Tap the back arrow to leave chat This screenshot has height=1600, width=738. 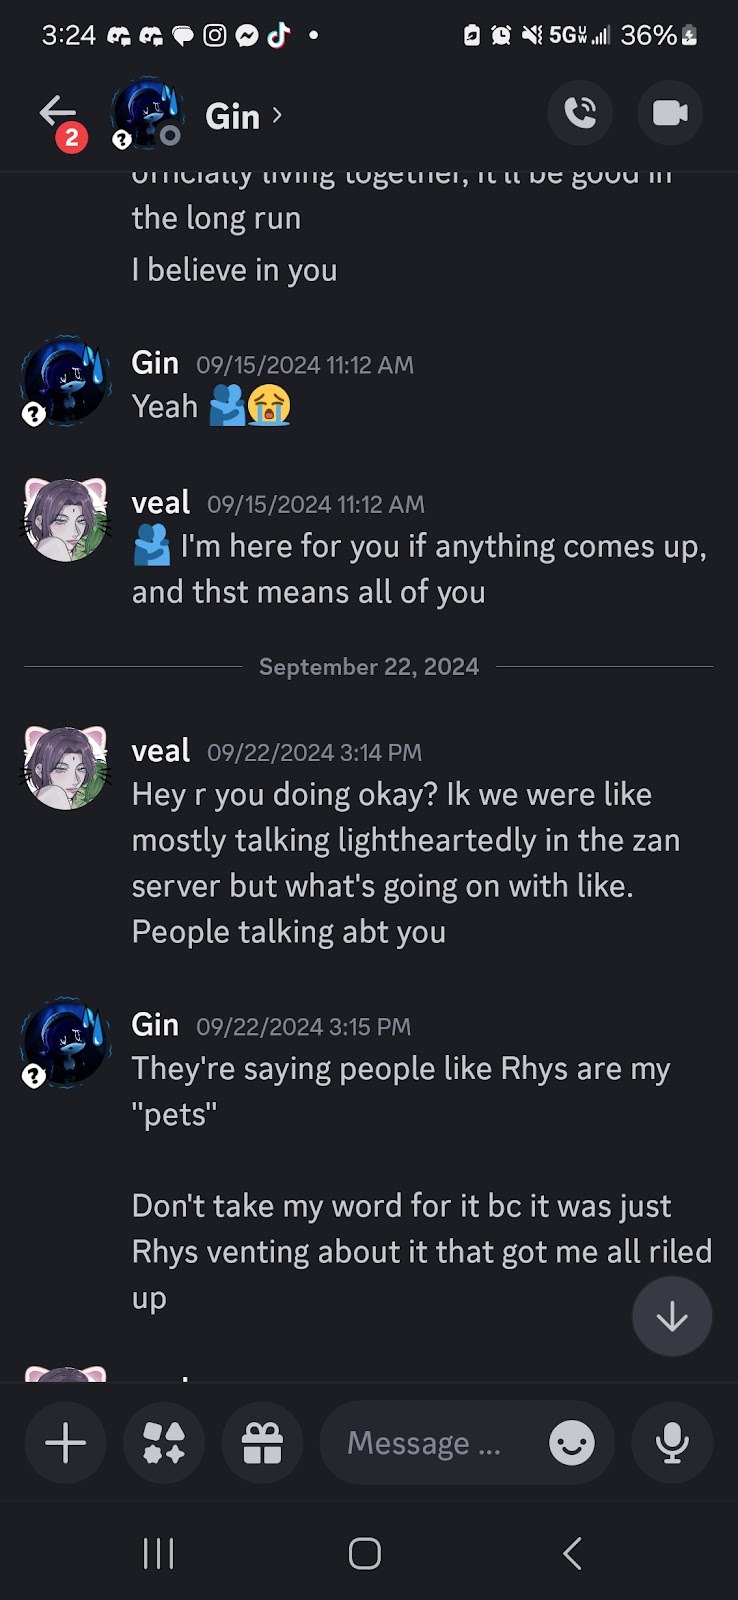58,112
